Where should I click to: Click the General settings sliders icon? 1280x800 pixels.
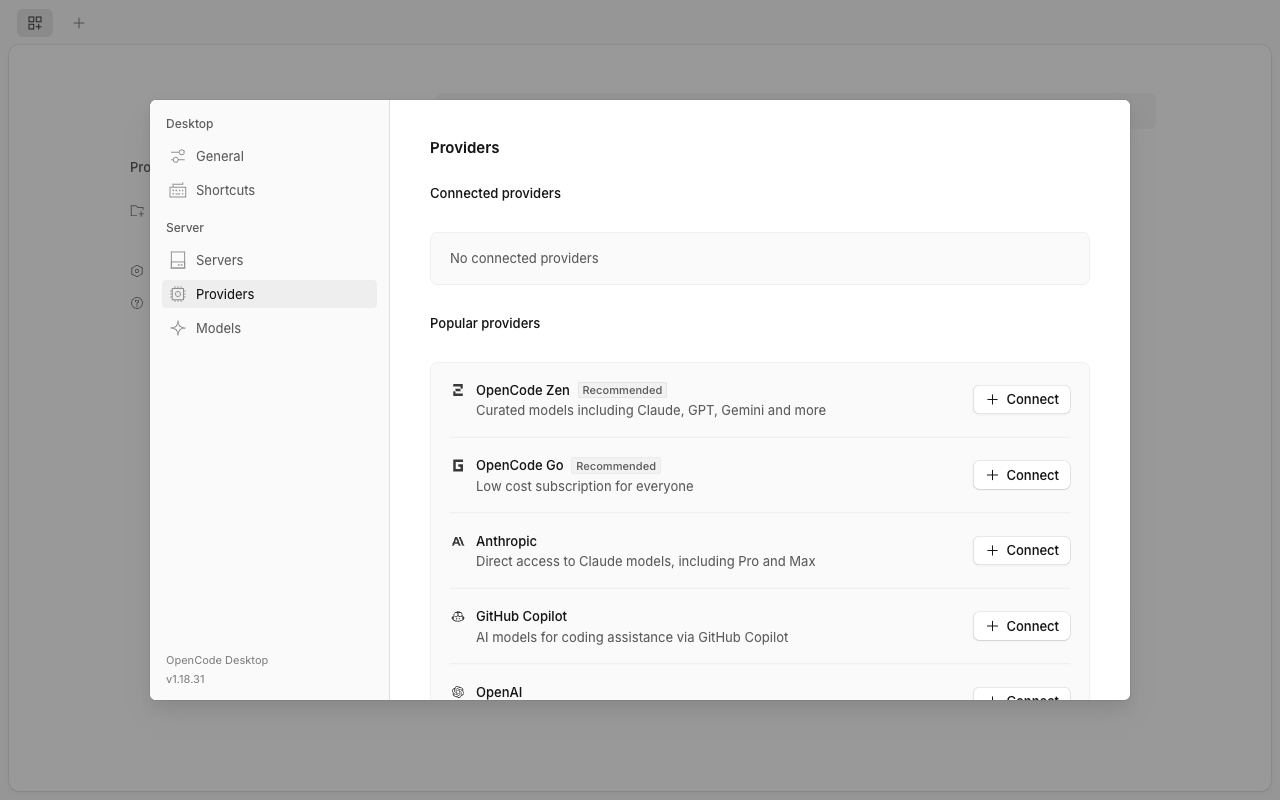(178, 156)
